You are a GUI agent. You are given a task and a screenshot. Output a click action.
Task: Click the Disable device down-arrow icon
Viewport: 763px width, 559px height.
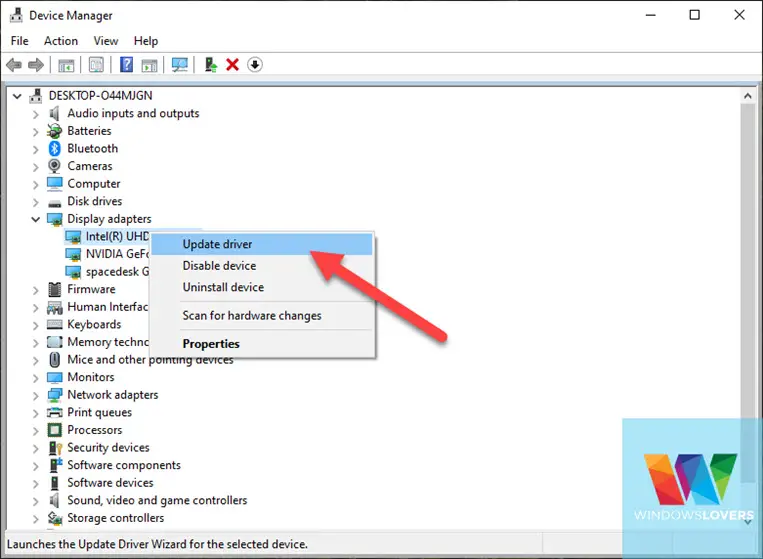click(255, 65)
